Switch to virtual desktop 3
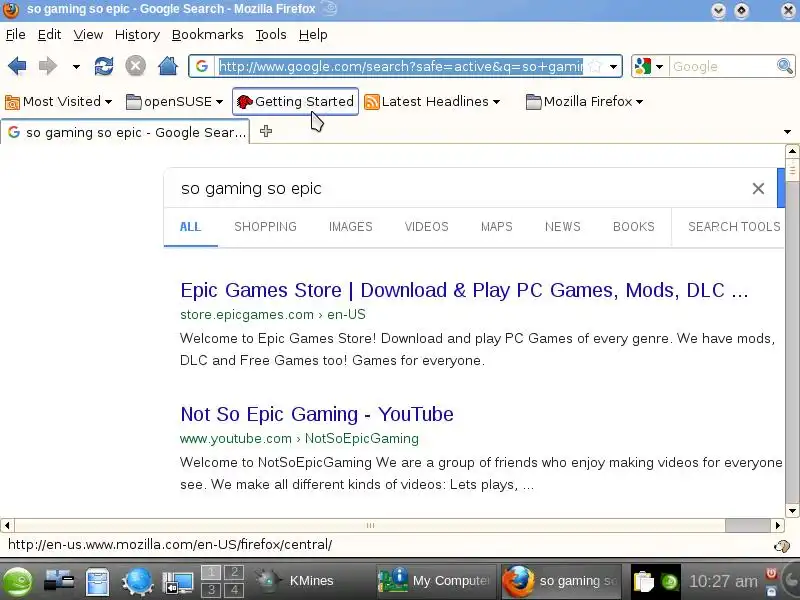Viewport: 800px width, 600px height. tap(211, 590)
